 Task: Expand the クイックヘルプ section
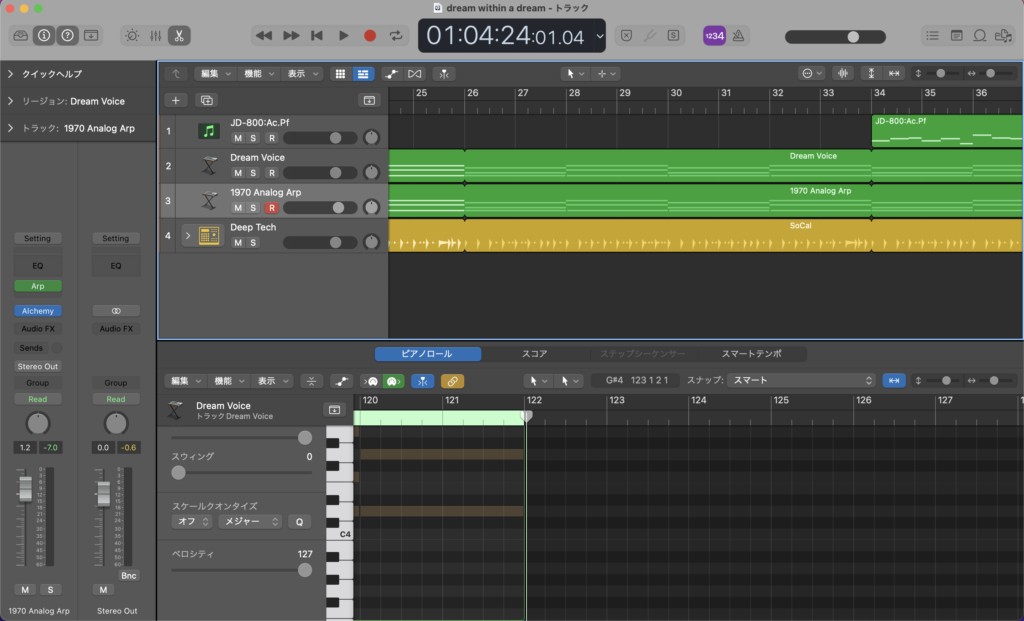(11, 74)
